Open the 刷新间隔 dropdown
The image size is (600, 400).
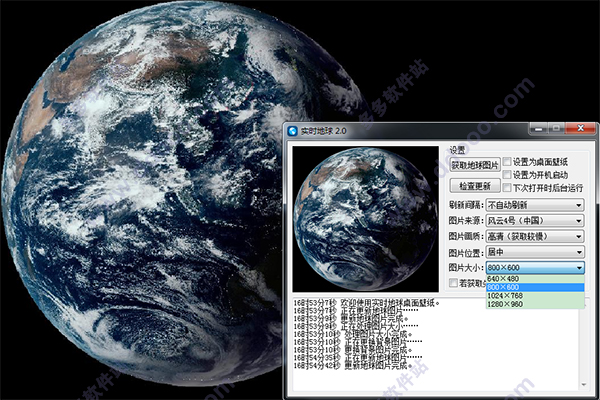point(535,205)
